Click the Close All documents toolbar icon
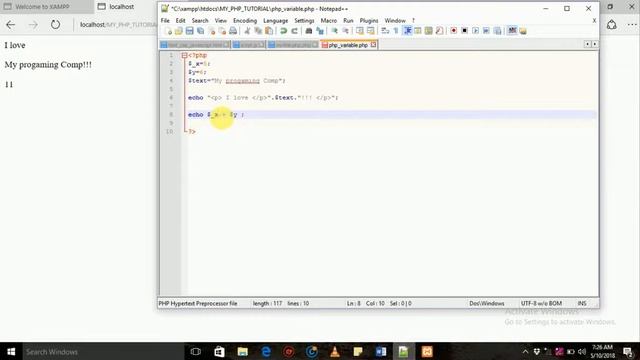640x360 pixels. tap(222, 31)
